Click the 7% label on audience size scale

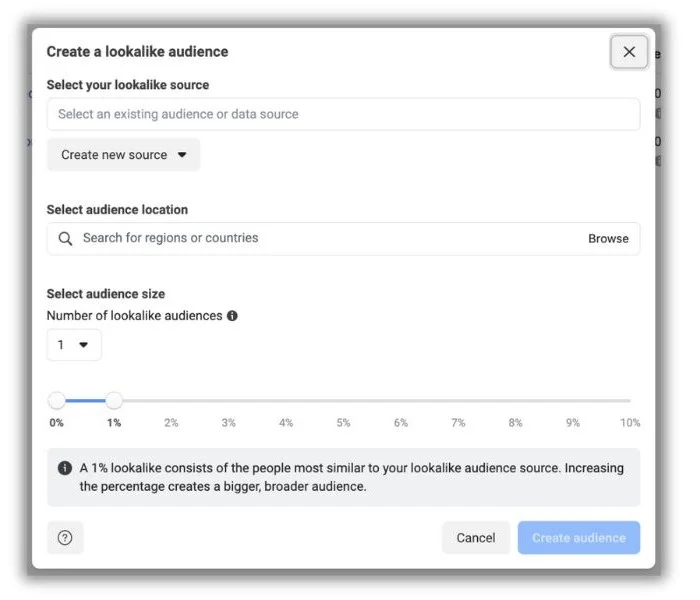pos(458,422)
